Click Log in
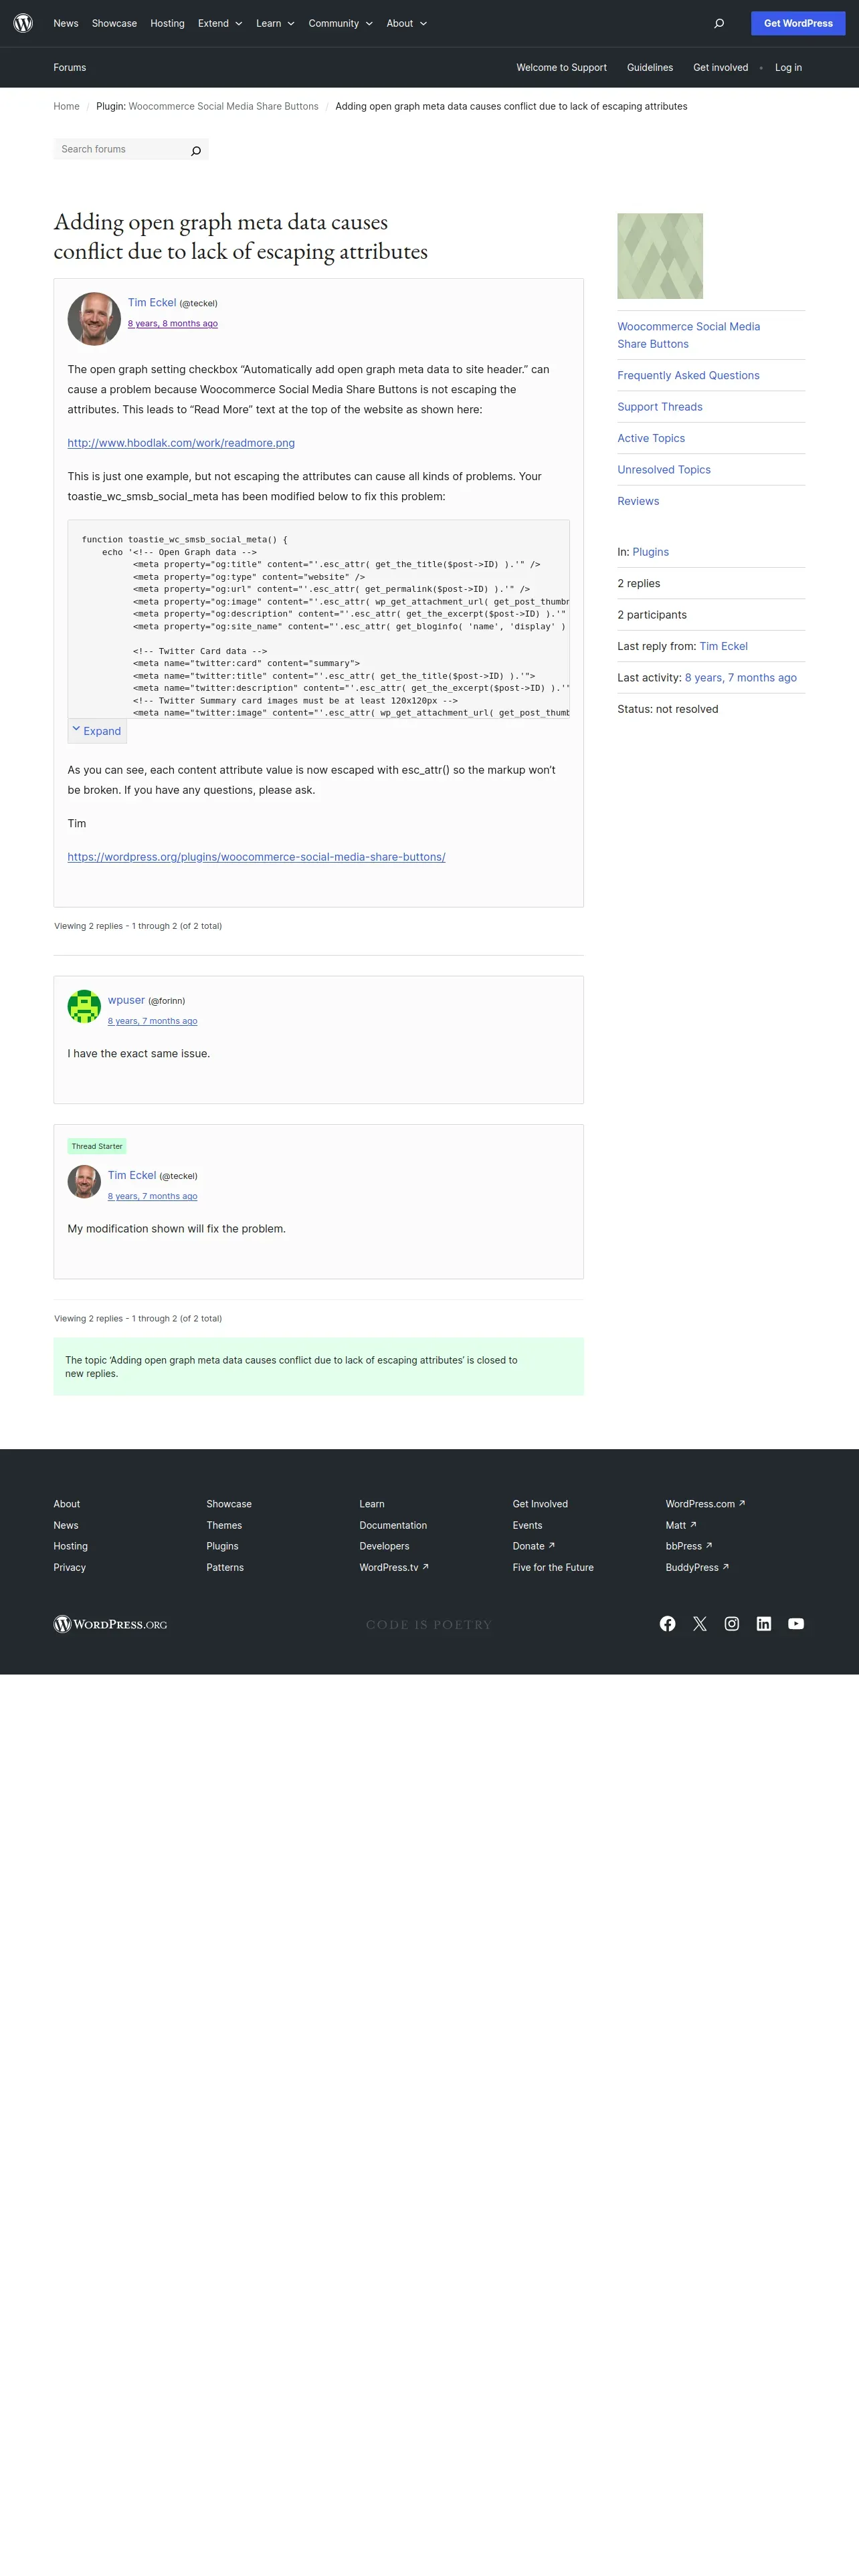 [x=788, y=68]
